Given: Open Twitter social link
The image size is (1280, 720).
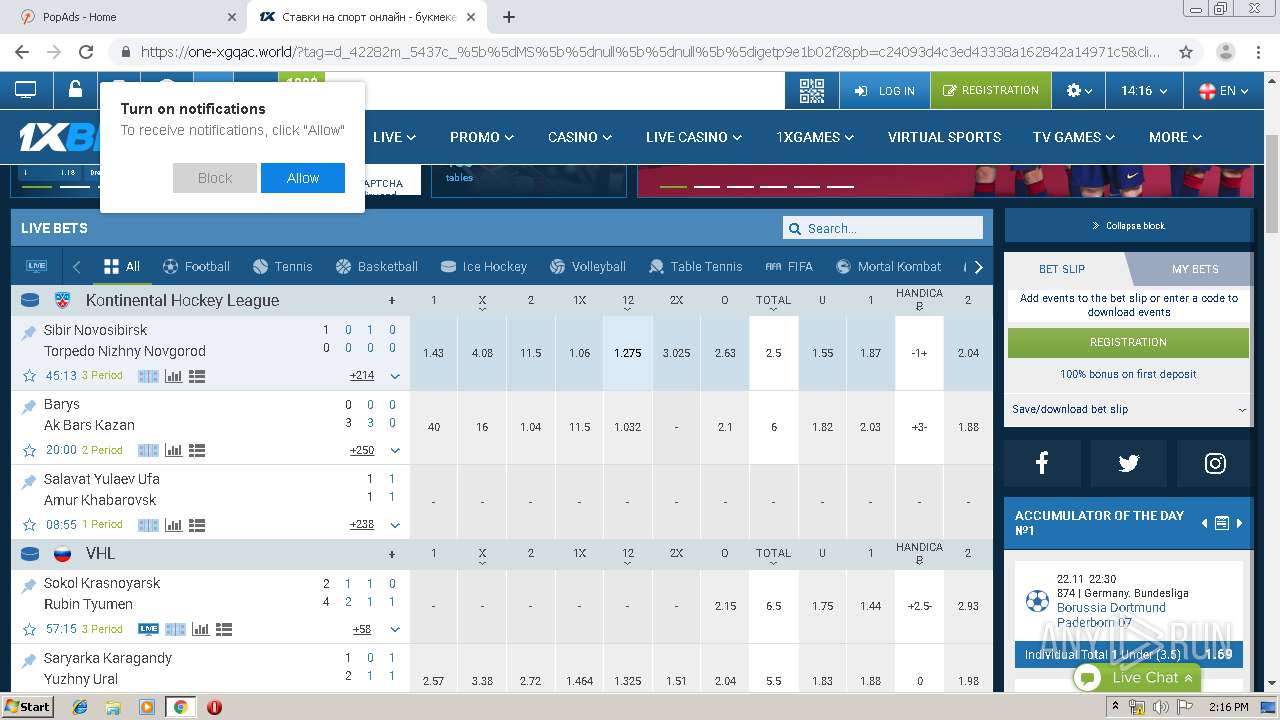Looking at the screenshot, I should pyautogui.click(x=1129, y=463).
